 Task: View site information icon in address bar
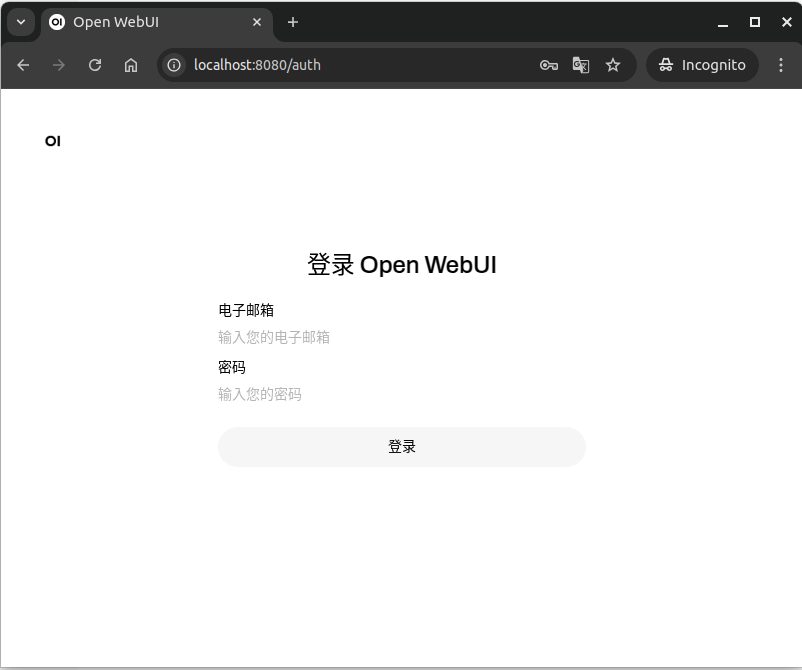pyautogui.click(x=174, y=65)
